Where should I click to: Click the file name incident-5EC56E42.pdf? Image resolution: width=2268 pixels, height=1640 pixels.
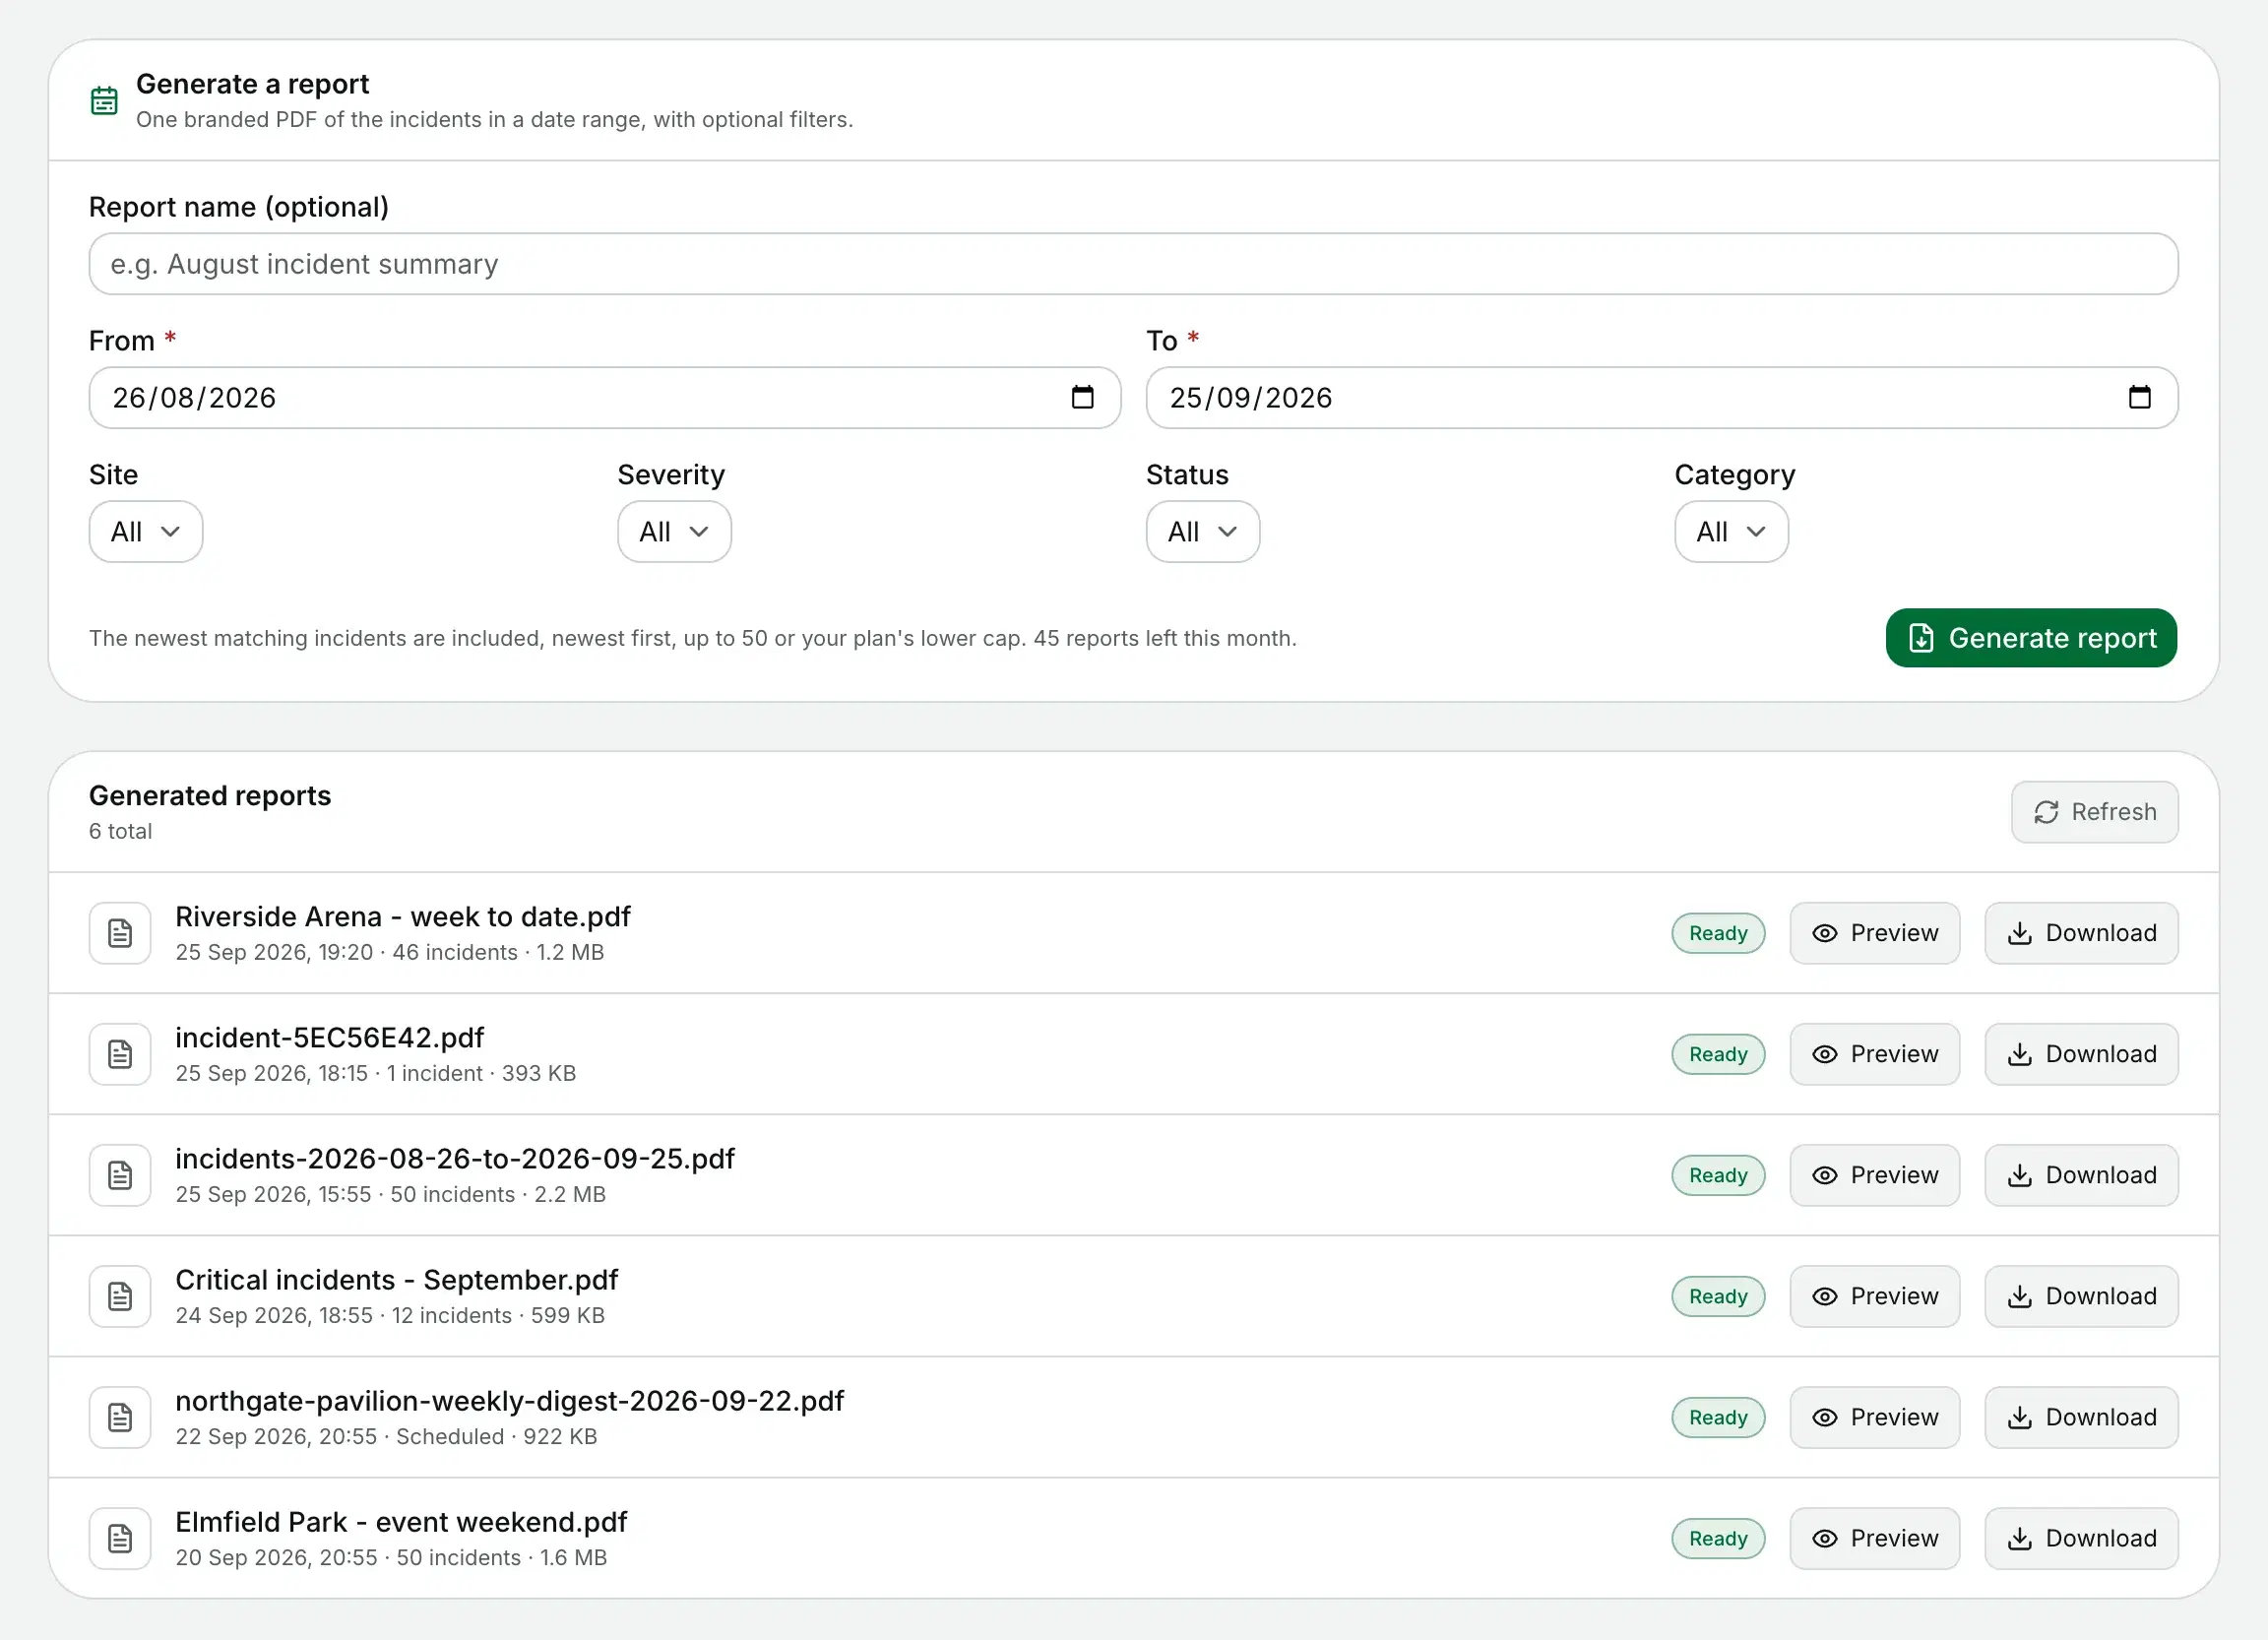[330, 1038]
